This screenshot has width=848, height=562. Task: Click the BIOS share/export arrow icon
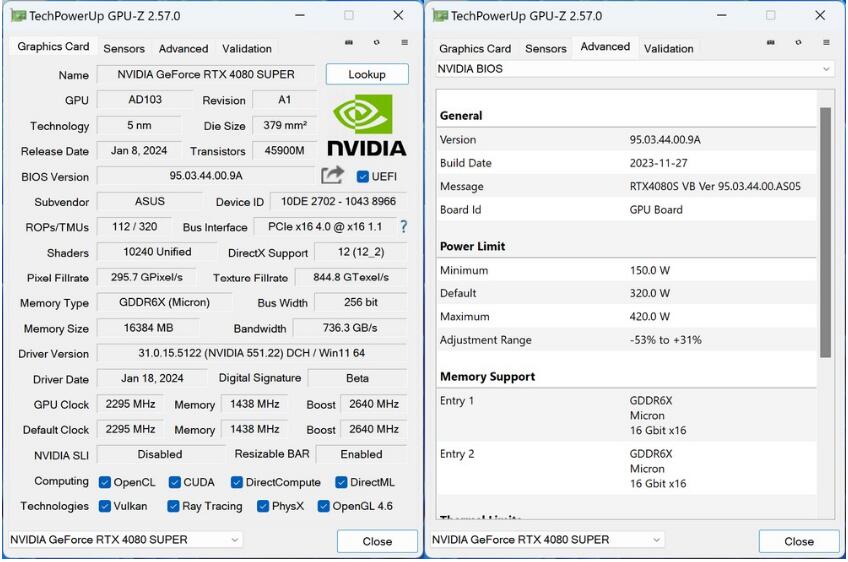[333, 175]
